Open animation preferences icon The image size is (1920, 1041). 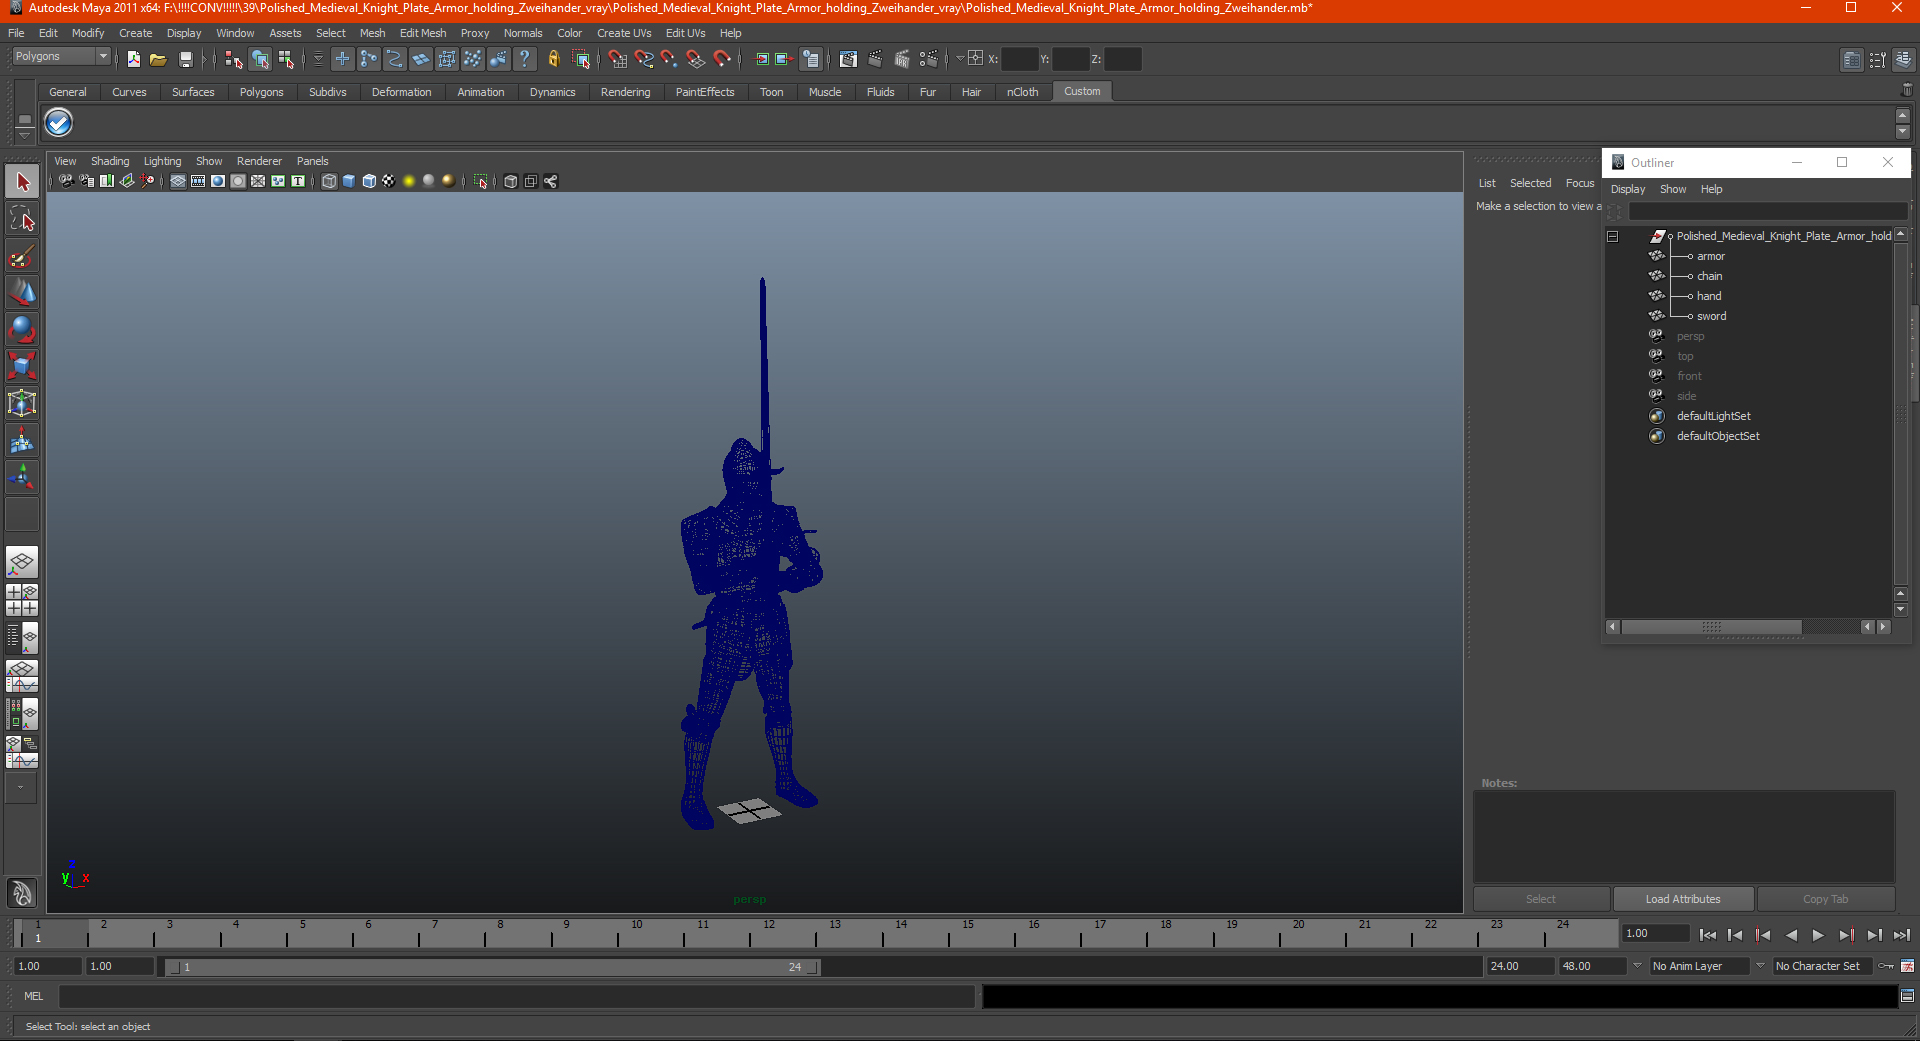pyautogui.click(x=1907, y=966)
